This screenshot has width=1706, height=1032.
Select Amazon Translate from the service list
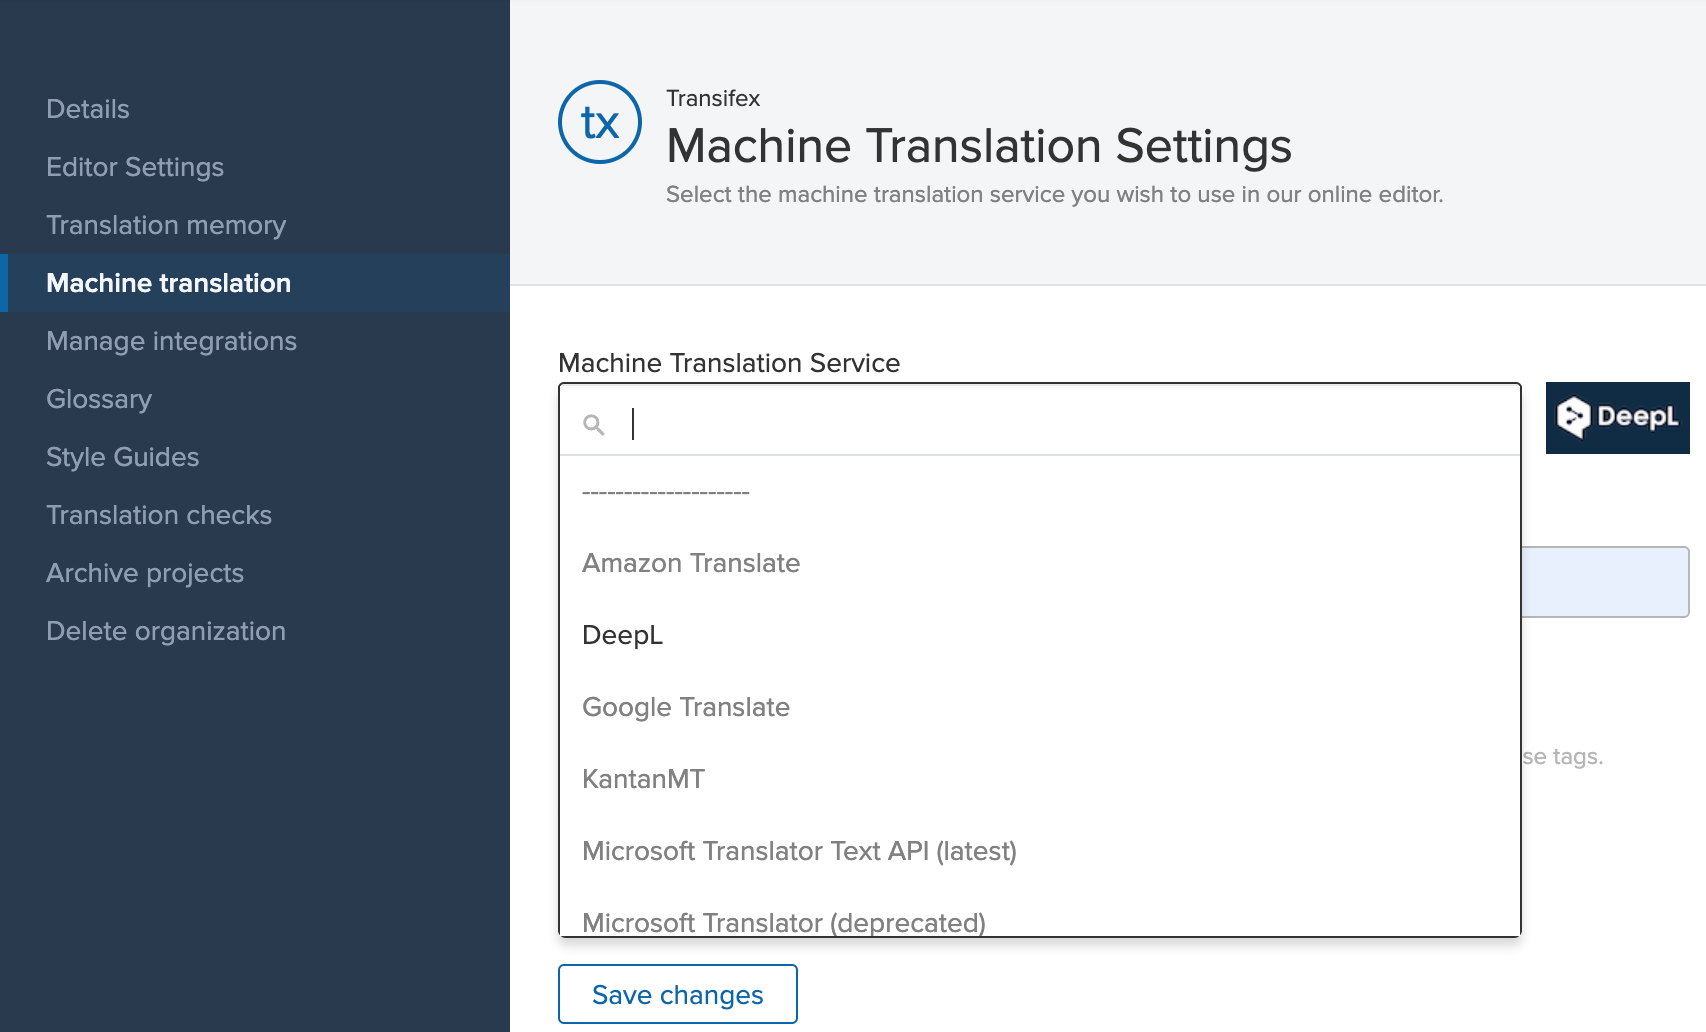click(x=691, y=562)
